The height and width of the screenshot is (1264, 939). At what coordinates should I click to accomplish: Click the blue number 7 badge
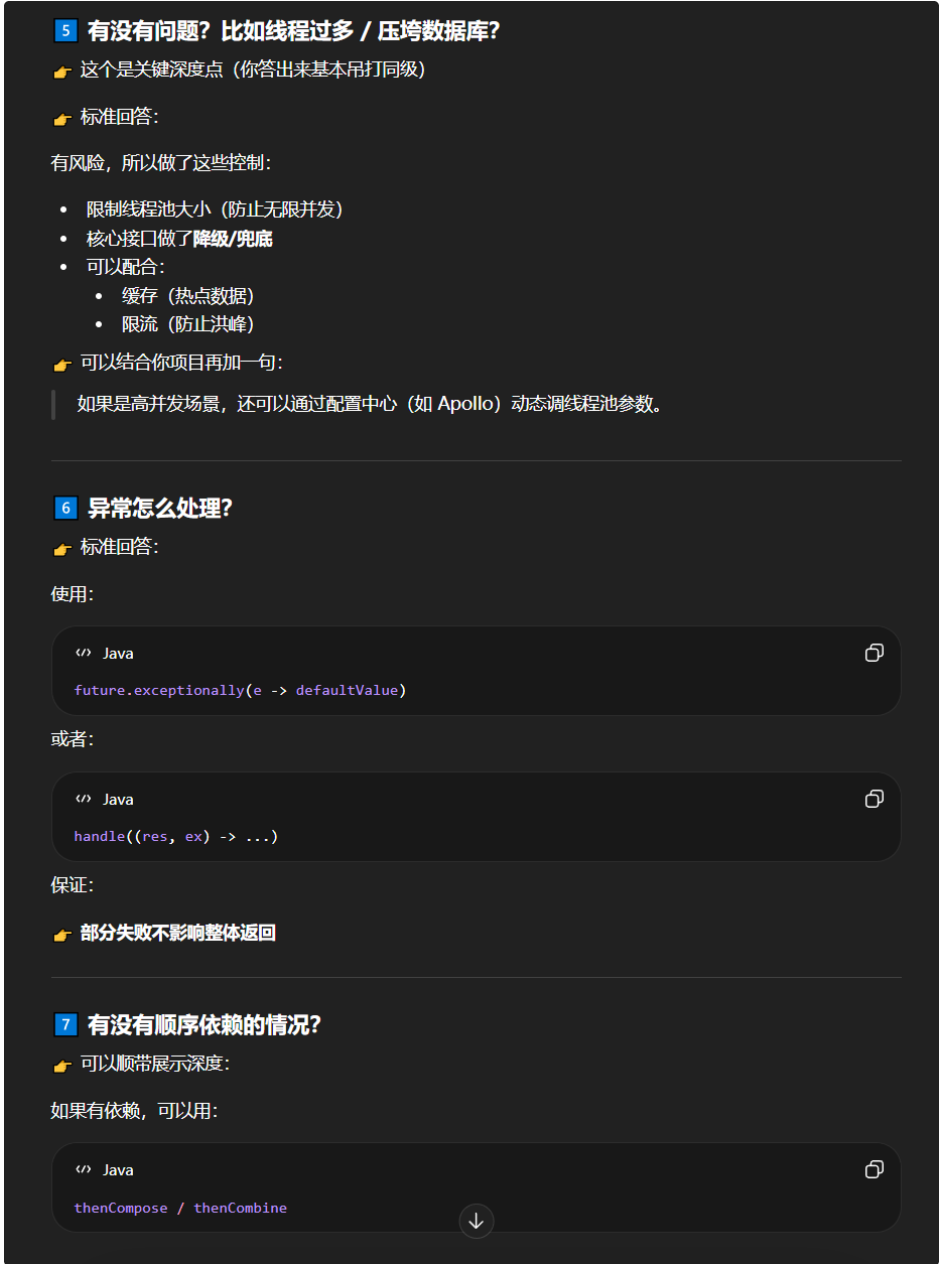65,1025
